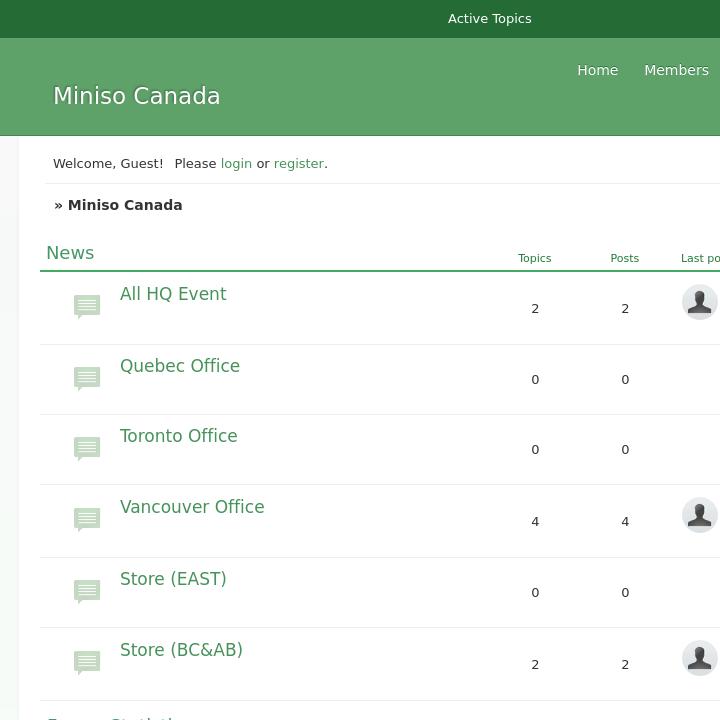Click last poster avatar in Vancouver Office row
The image size is (720, 720).
[699, 515]
